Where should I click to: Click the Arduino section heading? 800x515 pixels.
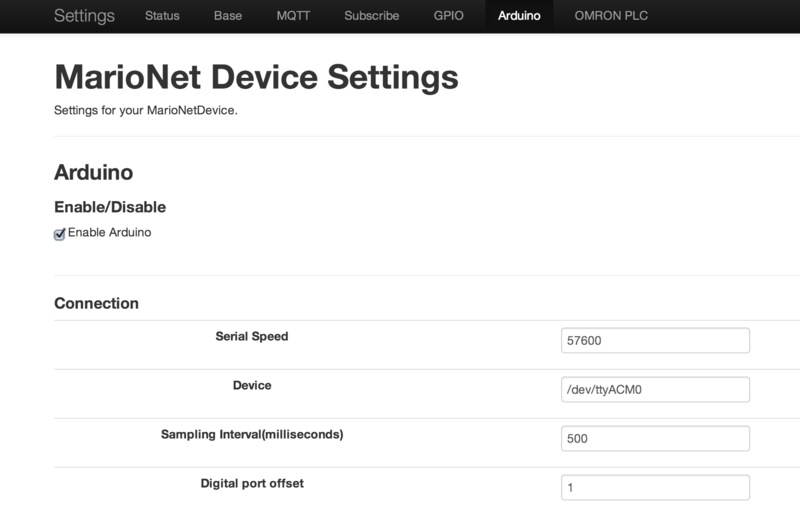[93, 173]
